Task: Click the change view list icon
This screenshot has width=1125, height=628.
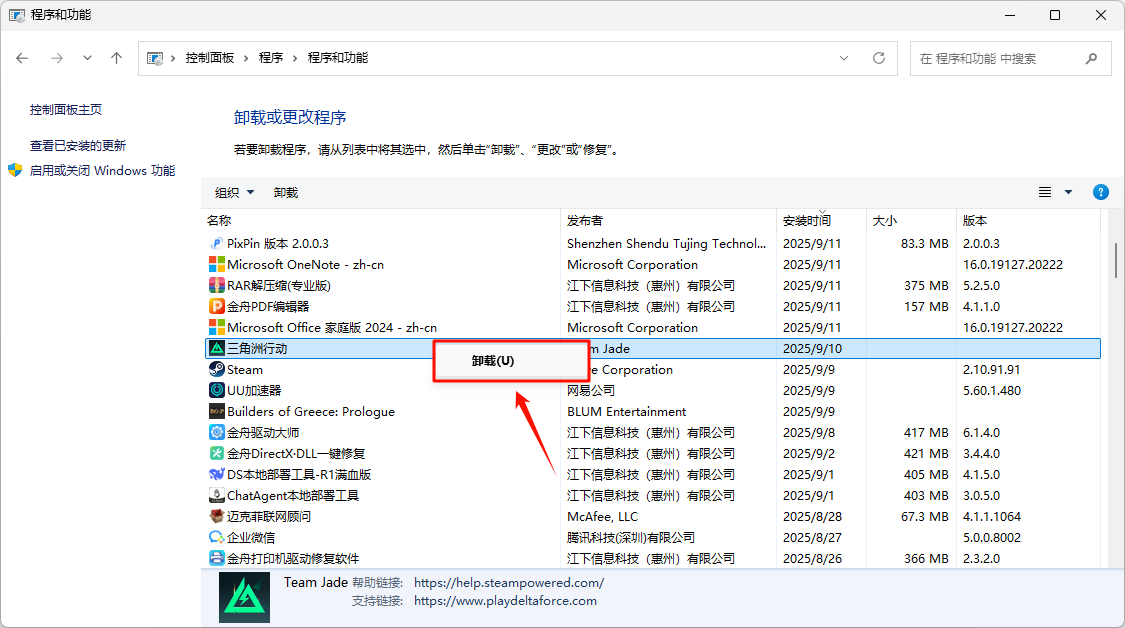Action: tap(1045, 192)
